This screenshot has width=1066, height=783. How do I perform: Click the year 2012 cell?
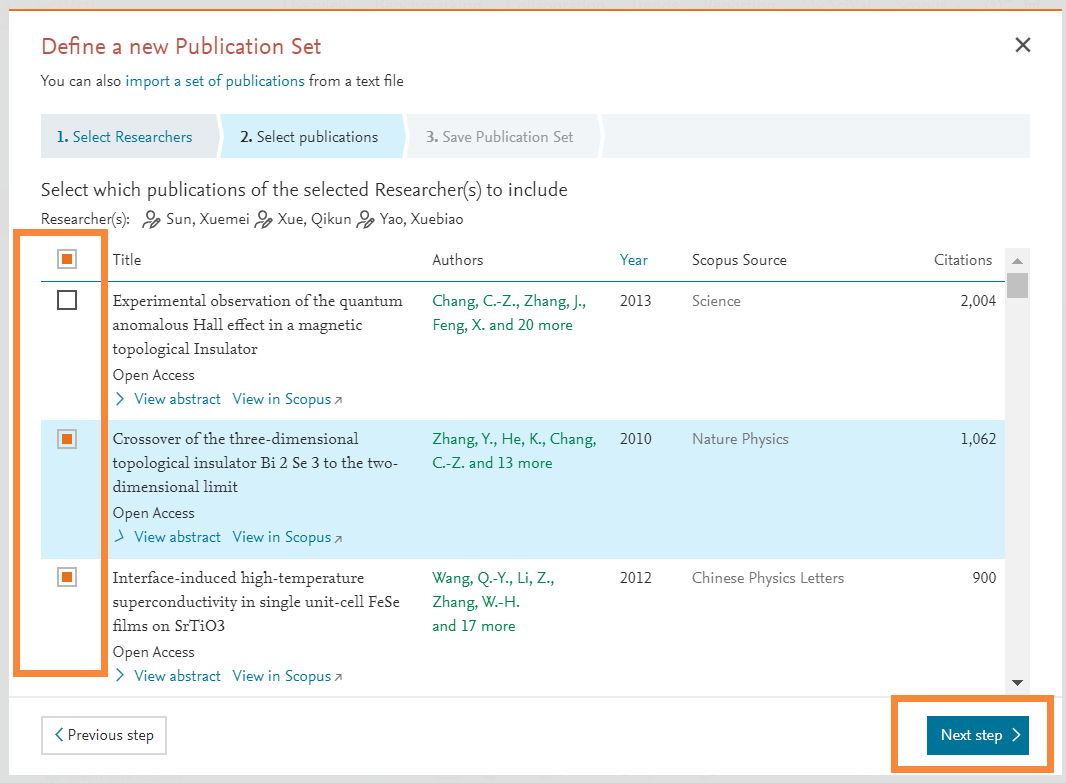point(635,578)
